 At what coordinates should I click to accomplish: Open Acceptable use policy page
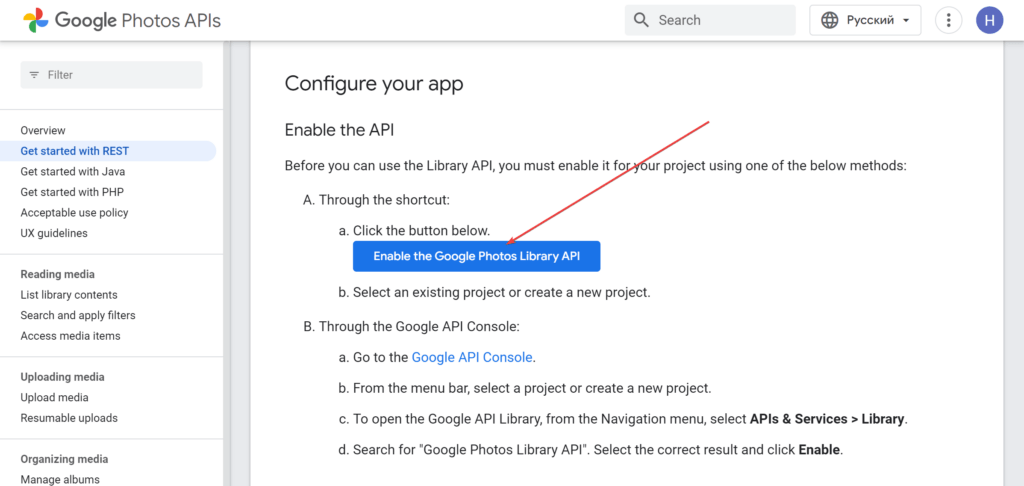click(74, 213)
